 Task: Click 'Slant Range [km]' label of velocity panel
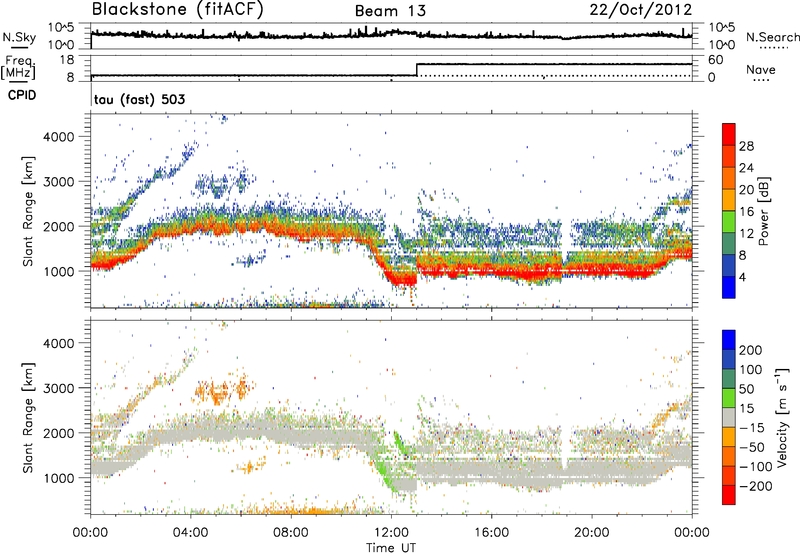coord(28,418)
